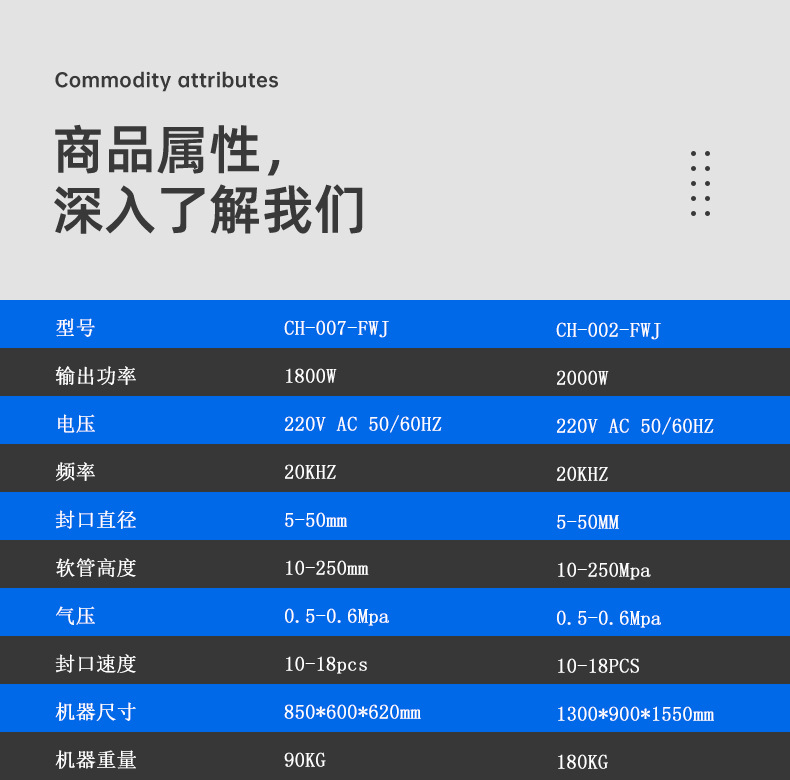790x780 pixels.
Task: Click the "深入了解我们" headline text
Action: click(x=209, y=210)
